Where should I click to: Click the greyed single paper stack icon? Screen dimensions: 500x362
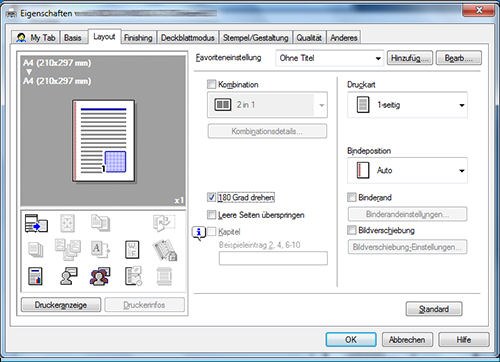35,250
